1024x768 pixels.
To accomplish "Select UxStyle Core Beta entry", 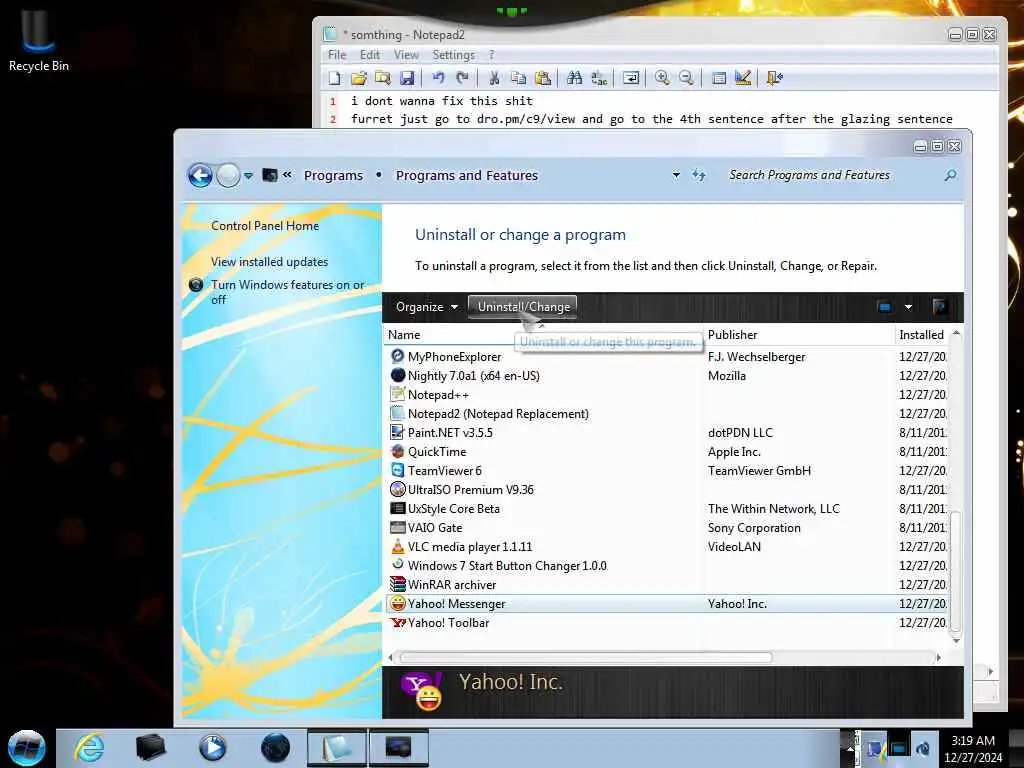I will (x=667, y=509).
